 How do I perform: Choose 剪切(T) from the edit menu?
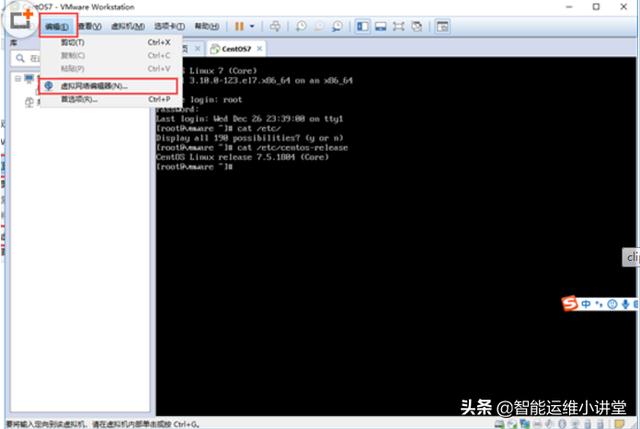point(110,42)
